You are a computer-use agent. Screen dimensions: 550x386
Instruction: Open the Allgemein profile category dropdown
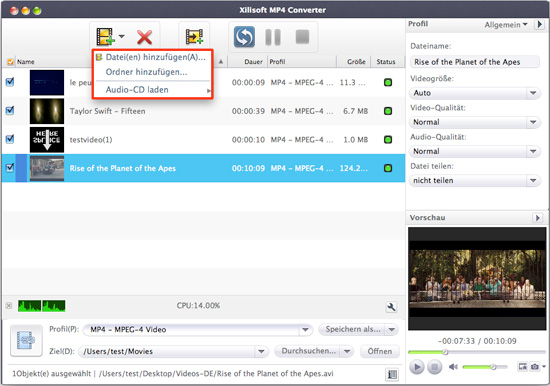[506, 25]
